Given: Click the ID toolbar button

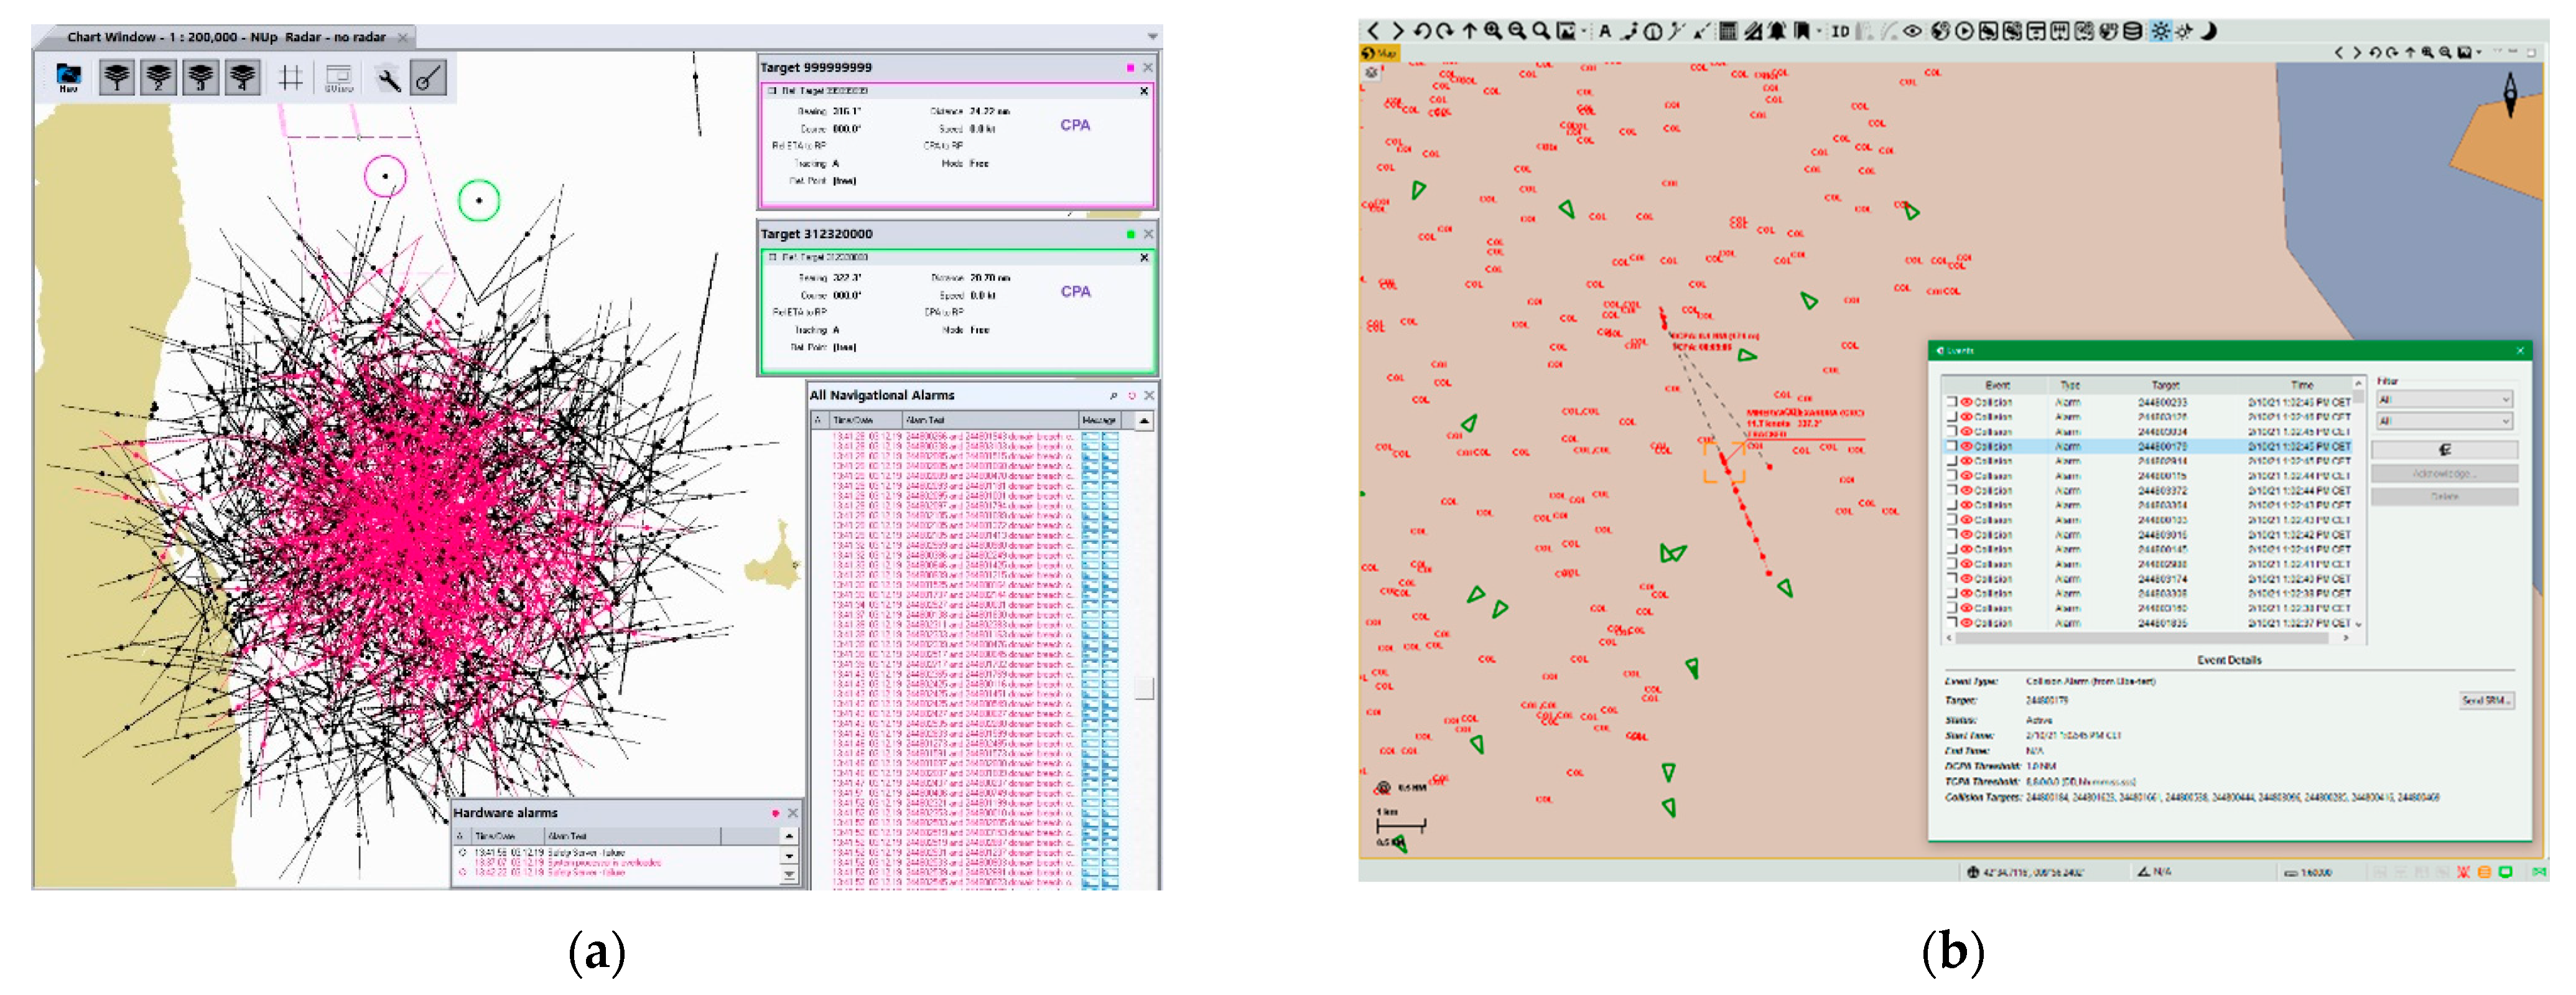Looking at the screenshot, I should click(x=1840, y=31).
